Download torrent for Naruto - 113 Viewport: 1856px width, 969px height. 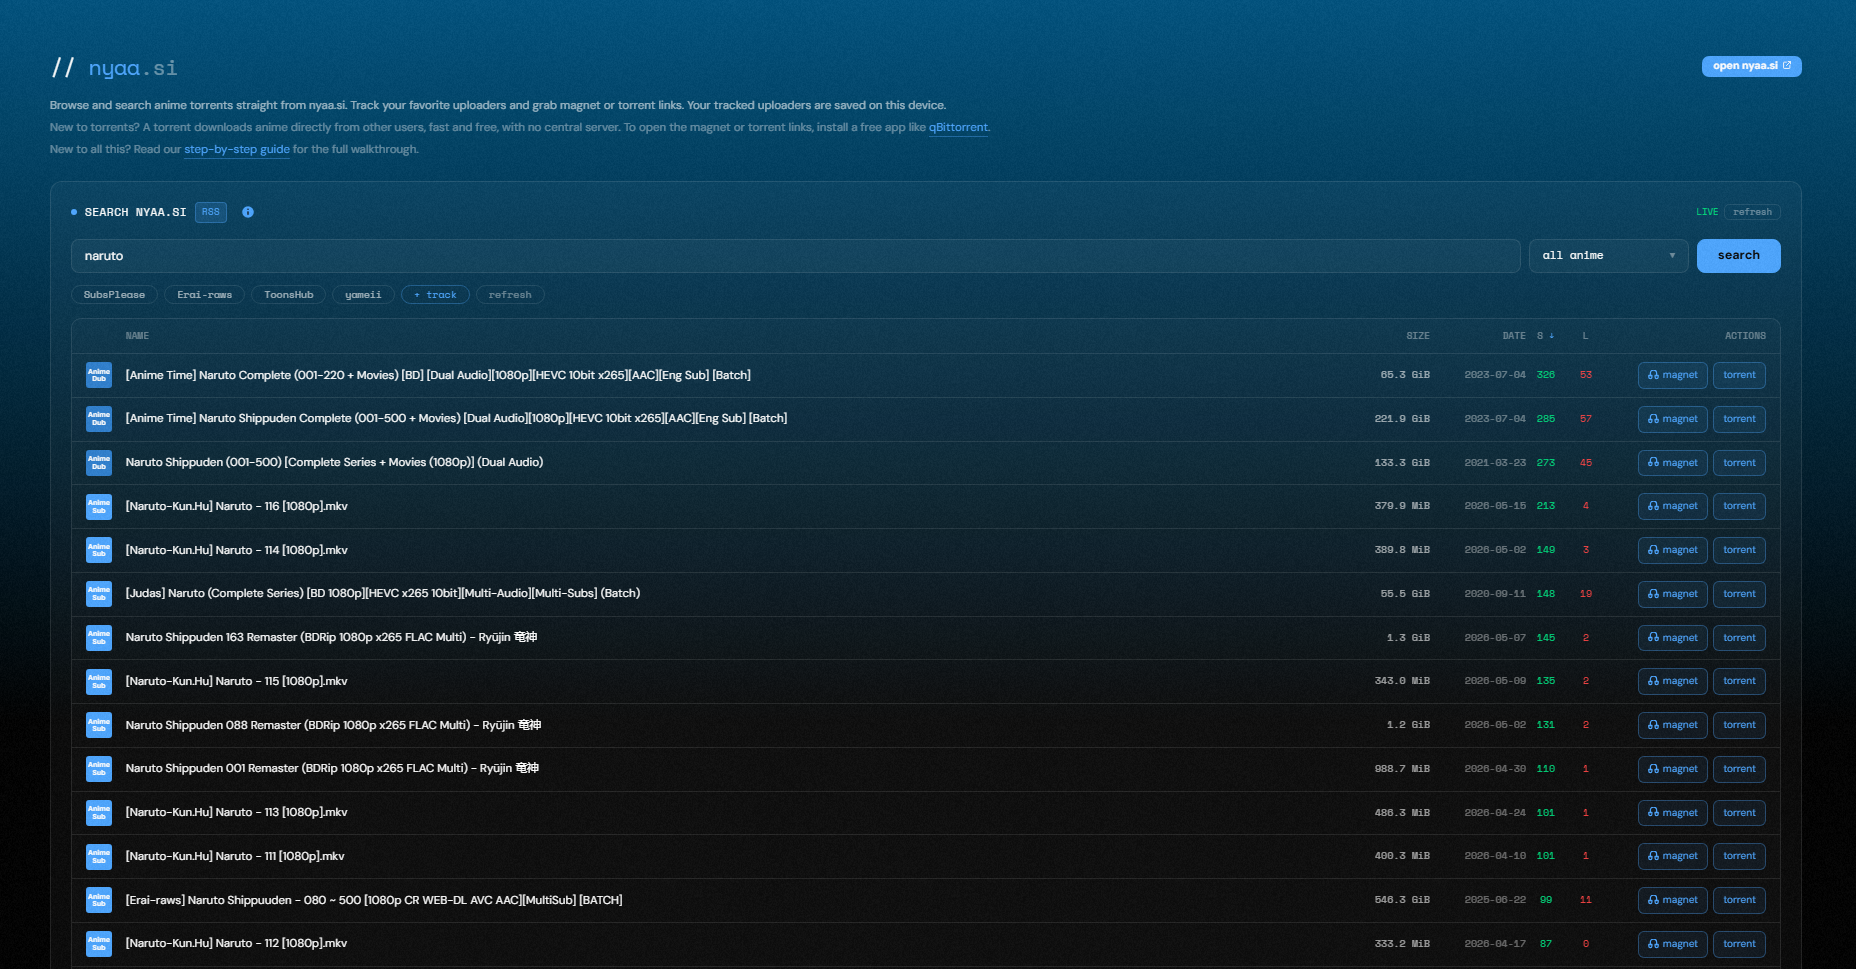pos(1739,813)
